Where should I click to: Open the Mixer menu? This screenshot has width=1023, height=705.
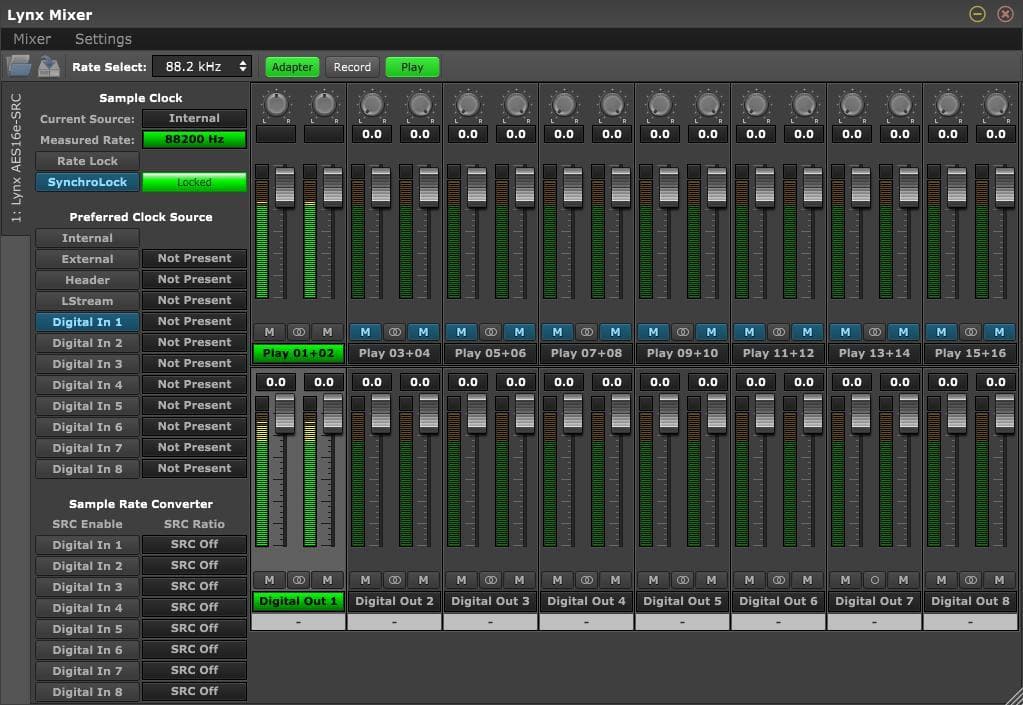point(31,38)
